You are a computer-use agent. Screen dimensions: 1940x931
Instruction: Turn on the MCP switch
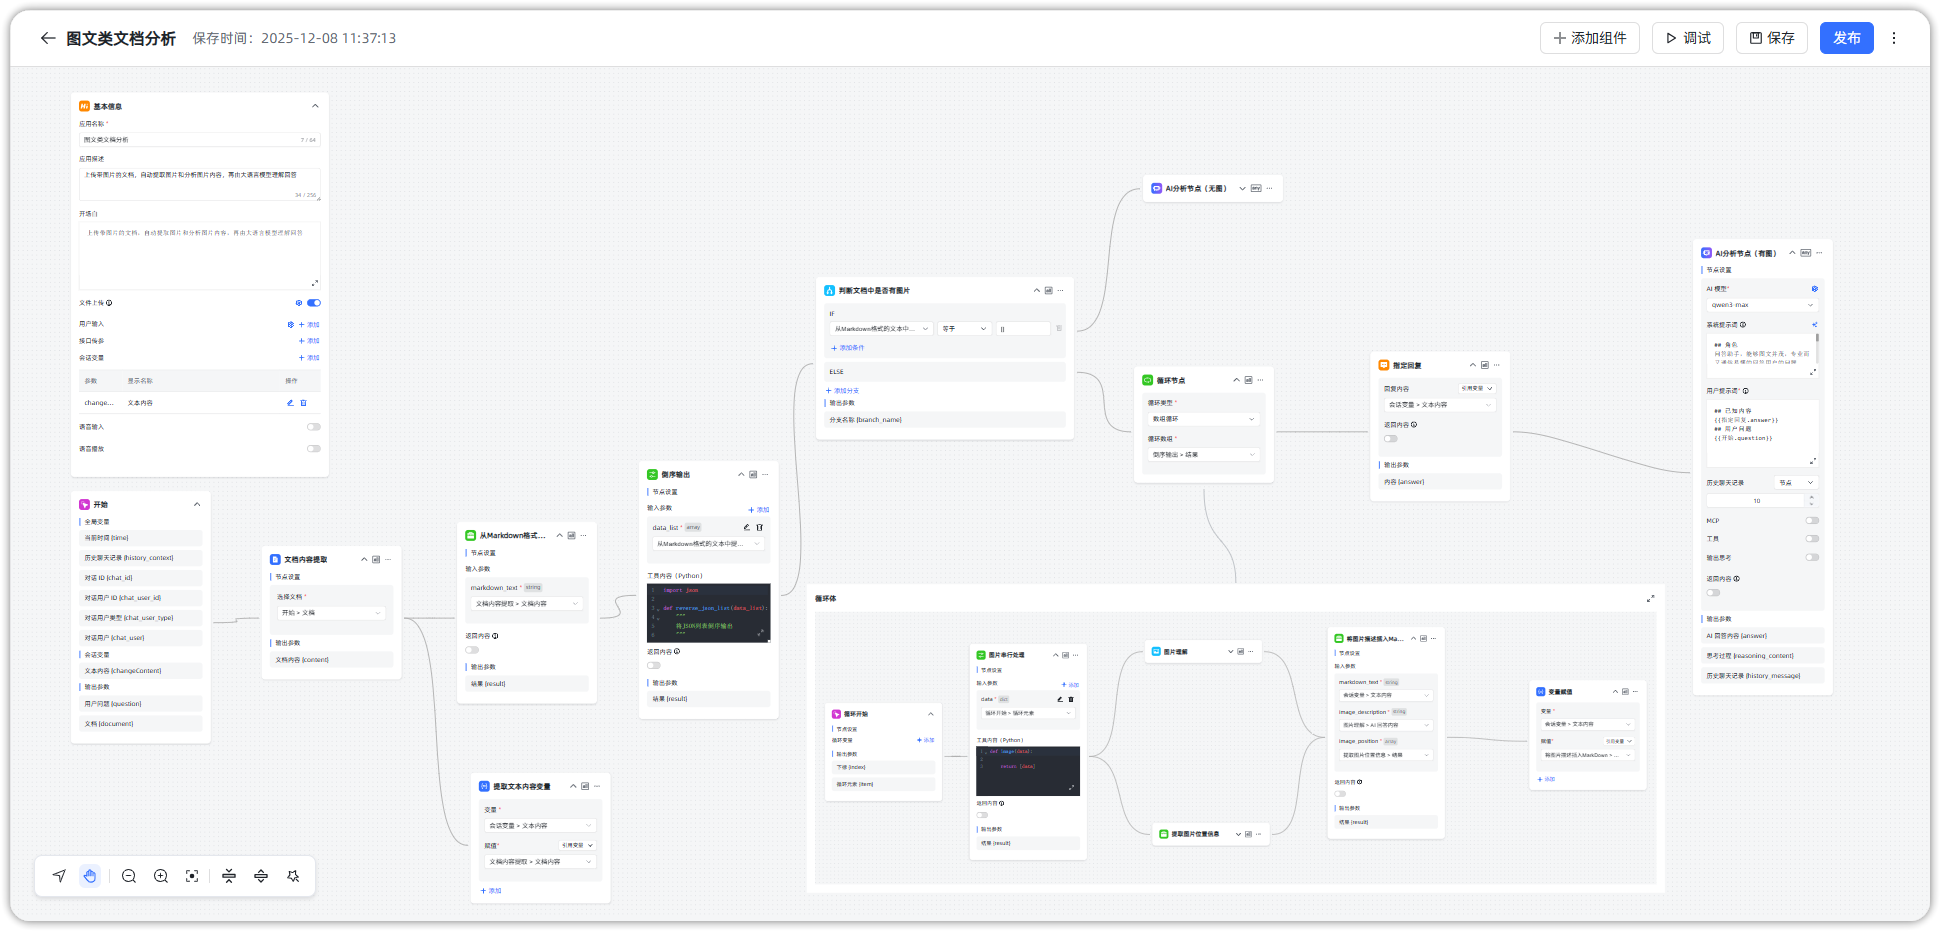1812,520
